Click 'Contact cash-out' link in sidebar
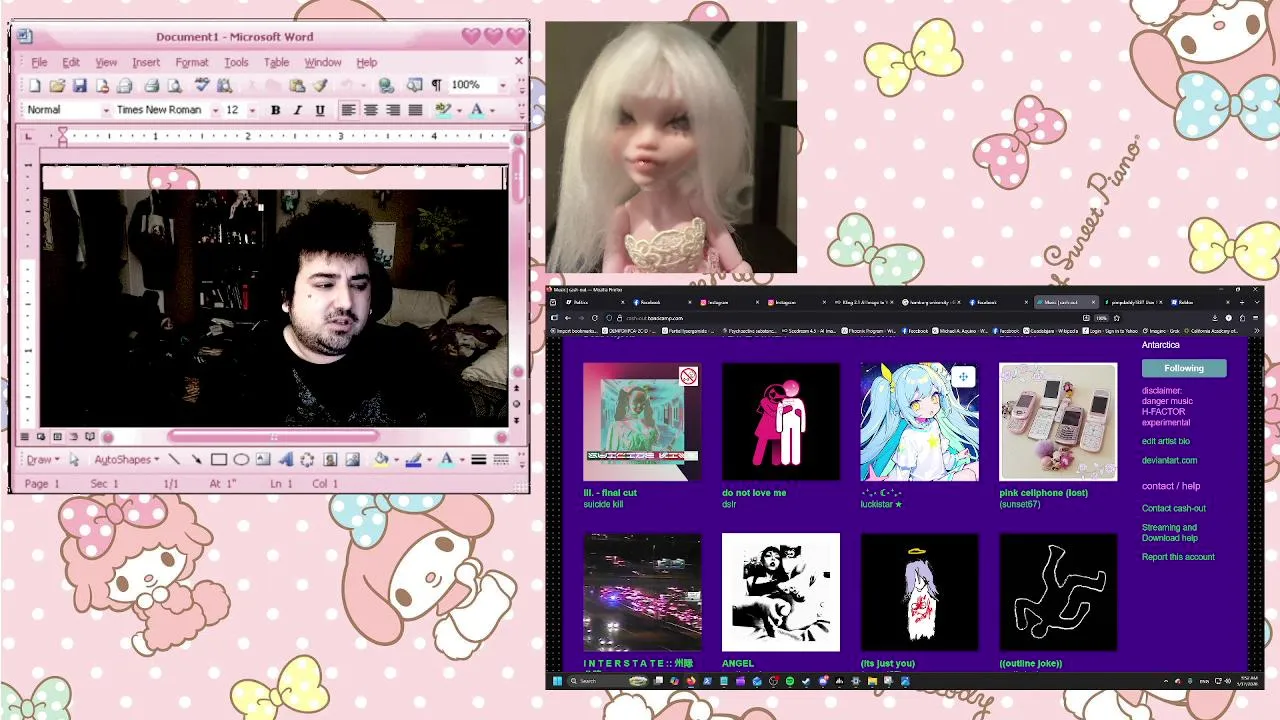Image resolution: width=1280 pixels, height=720 pixels. pyautogui.click(x=1174, y=508)
